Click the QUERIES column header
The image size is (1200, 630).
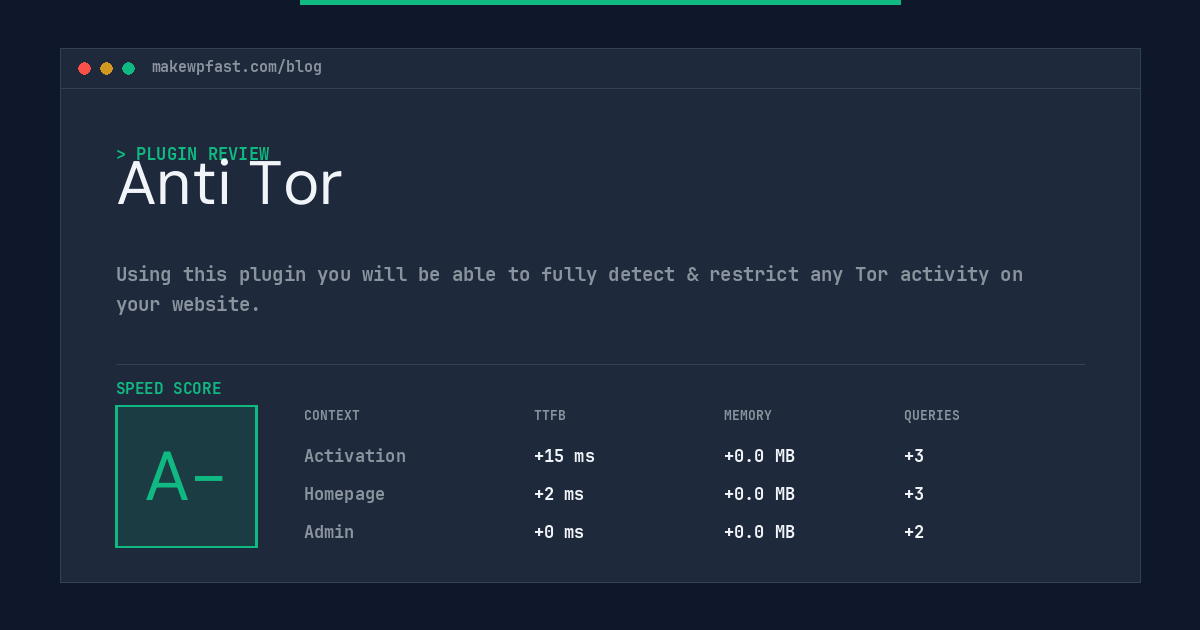932,415
